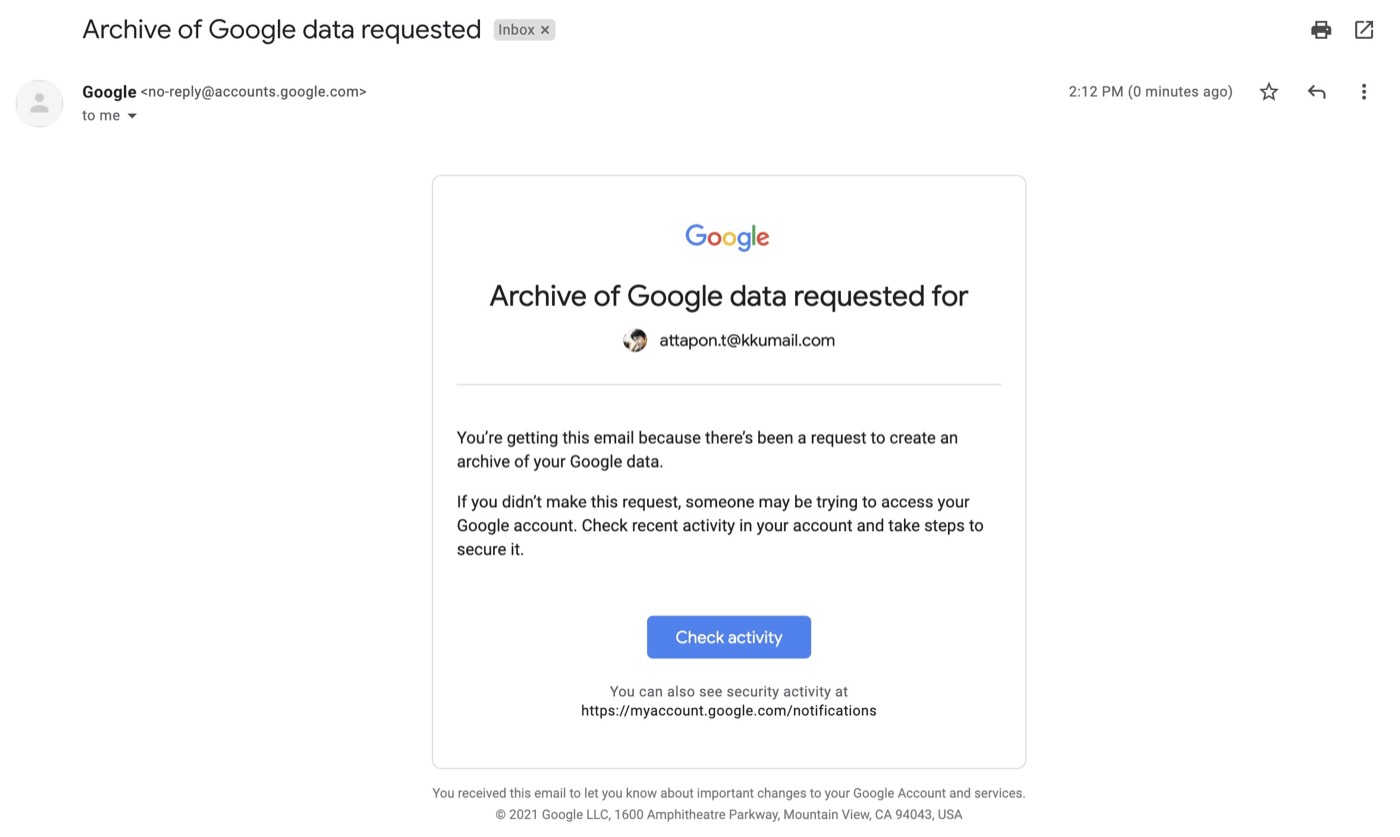The width and height of the screenshot is (1400, 837).
Task: Click the Google logo in the email
Action: coord(727,237)
